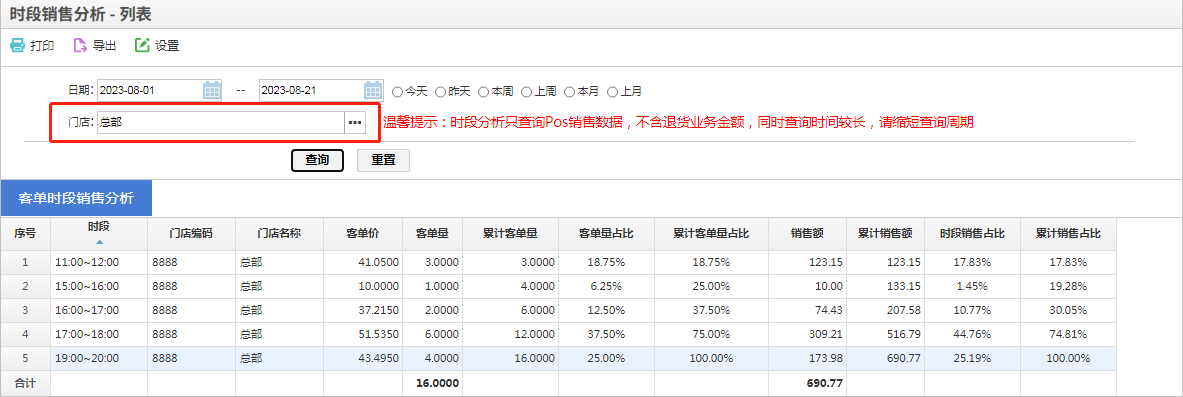The image size is (1183, 397).
Task: Click the export icon for 导出
Action: point(80,45)
